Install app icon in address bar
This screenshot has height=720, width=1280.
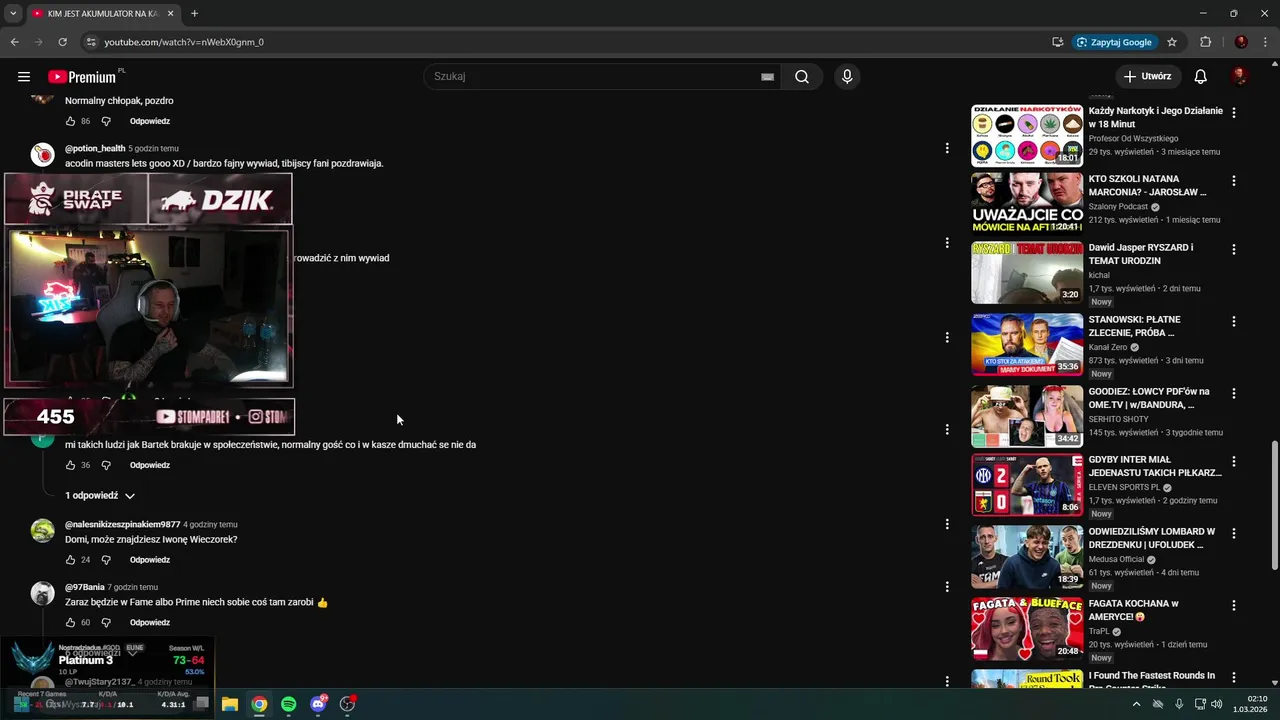(x=1057, y=42)
